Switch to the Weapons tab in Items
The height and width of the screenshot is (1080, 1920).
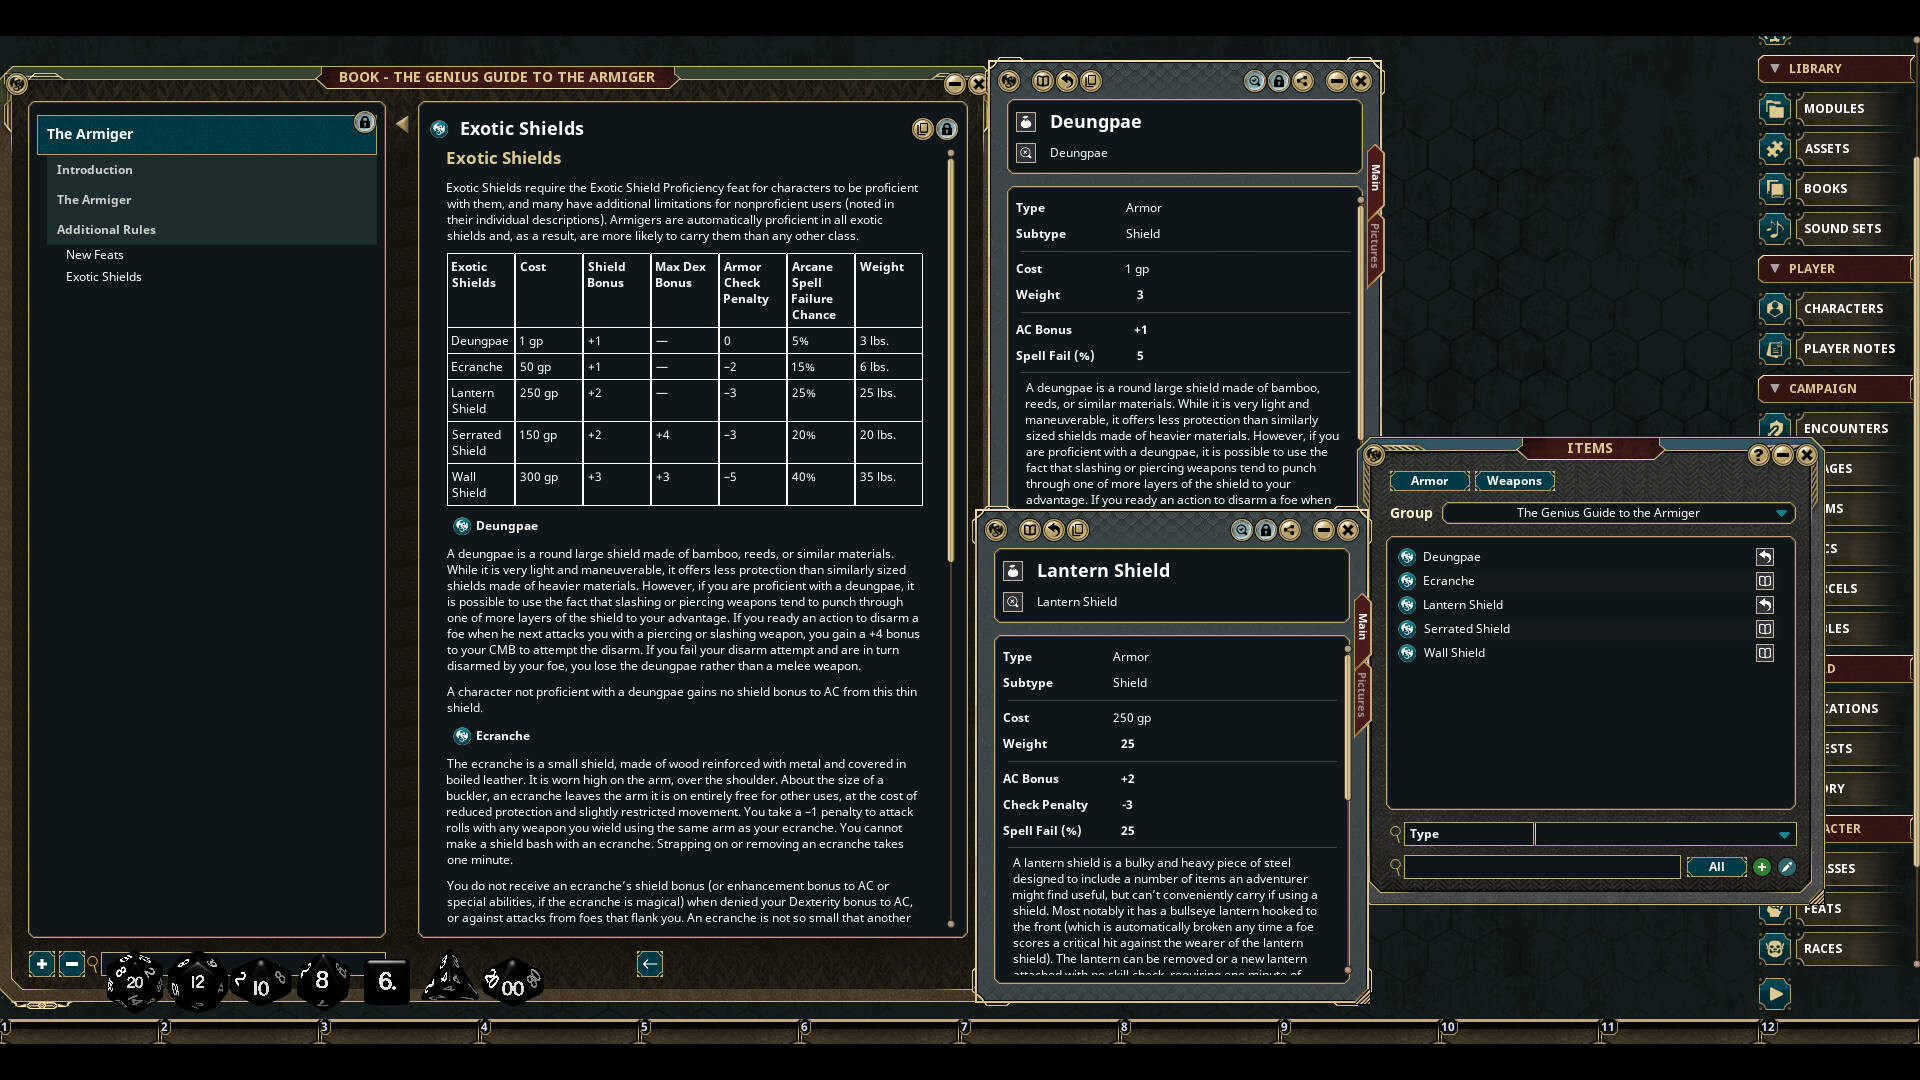click(x=1514, y=481)
